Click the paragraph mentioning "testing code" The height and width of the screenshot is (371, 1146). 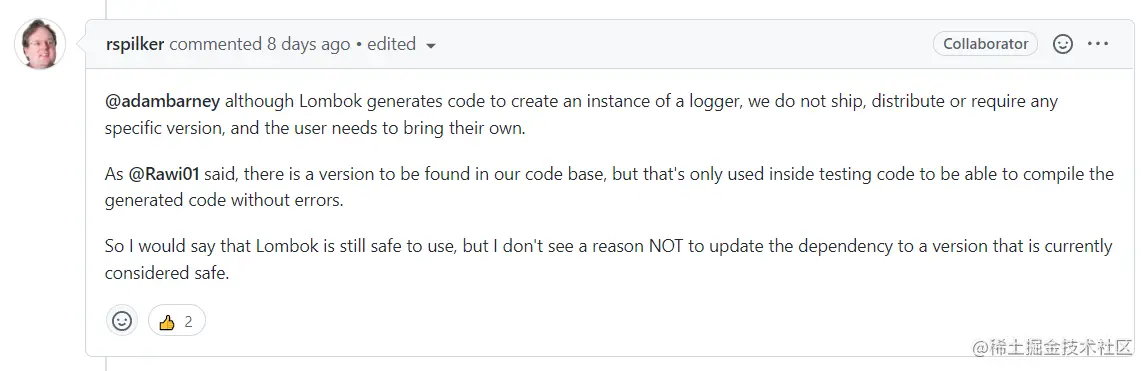click(609, 187)
